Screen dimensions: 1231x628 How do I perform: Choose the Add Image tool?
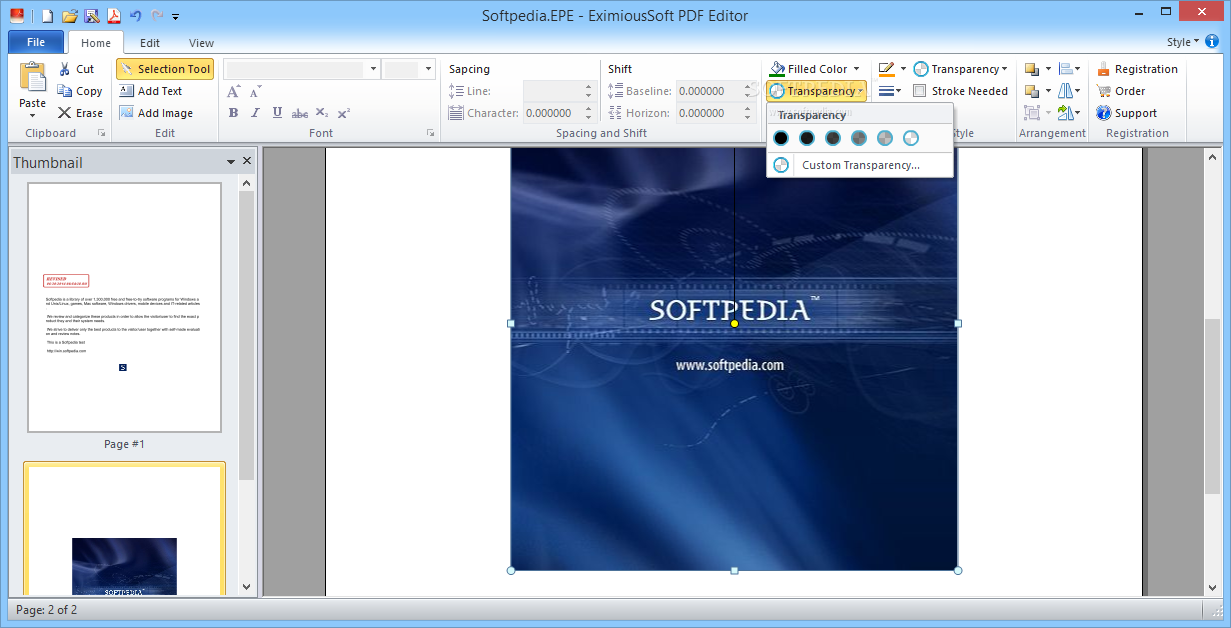point(155,113)
